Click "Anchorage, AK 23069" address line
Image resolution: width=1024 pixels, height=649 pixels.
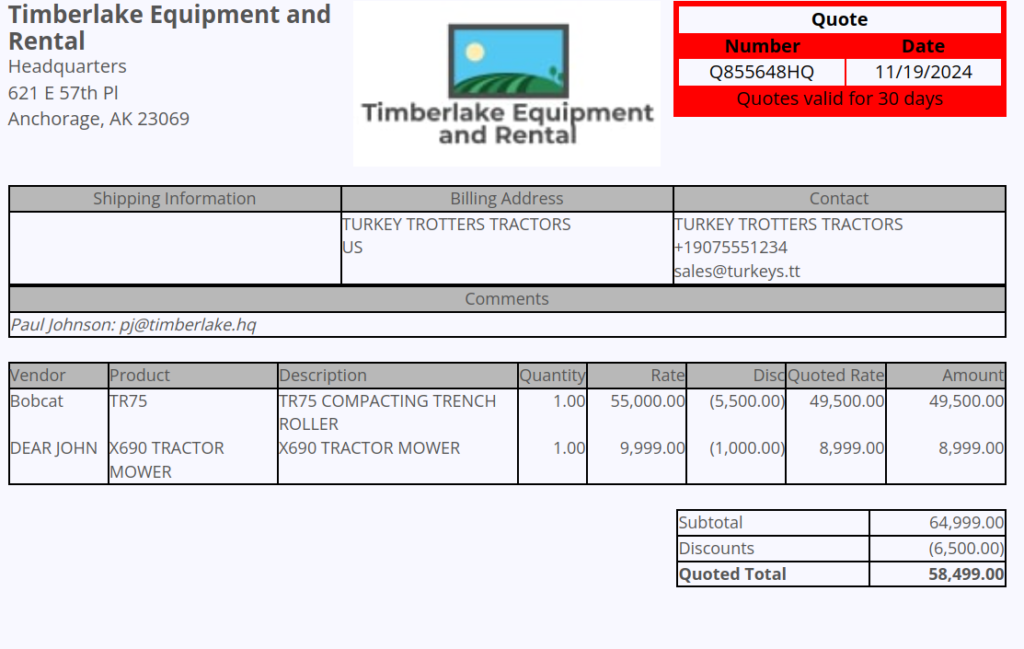[x=99, y=119]
